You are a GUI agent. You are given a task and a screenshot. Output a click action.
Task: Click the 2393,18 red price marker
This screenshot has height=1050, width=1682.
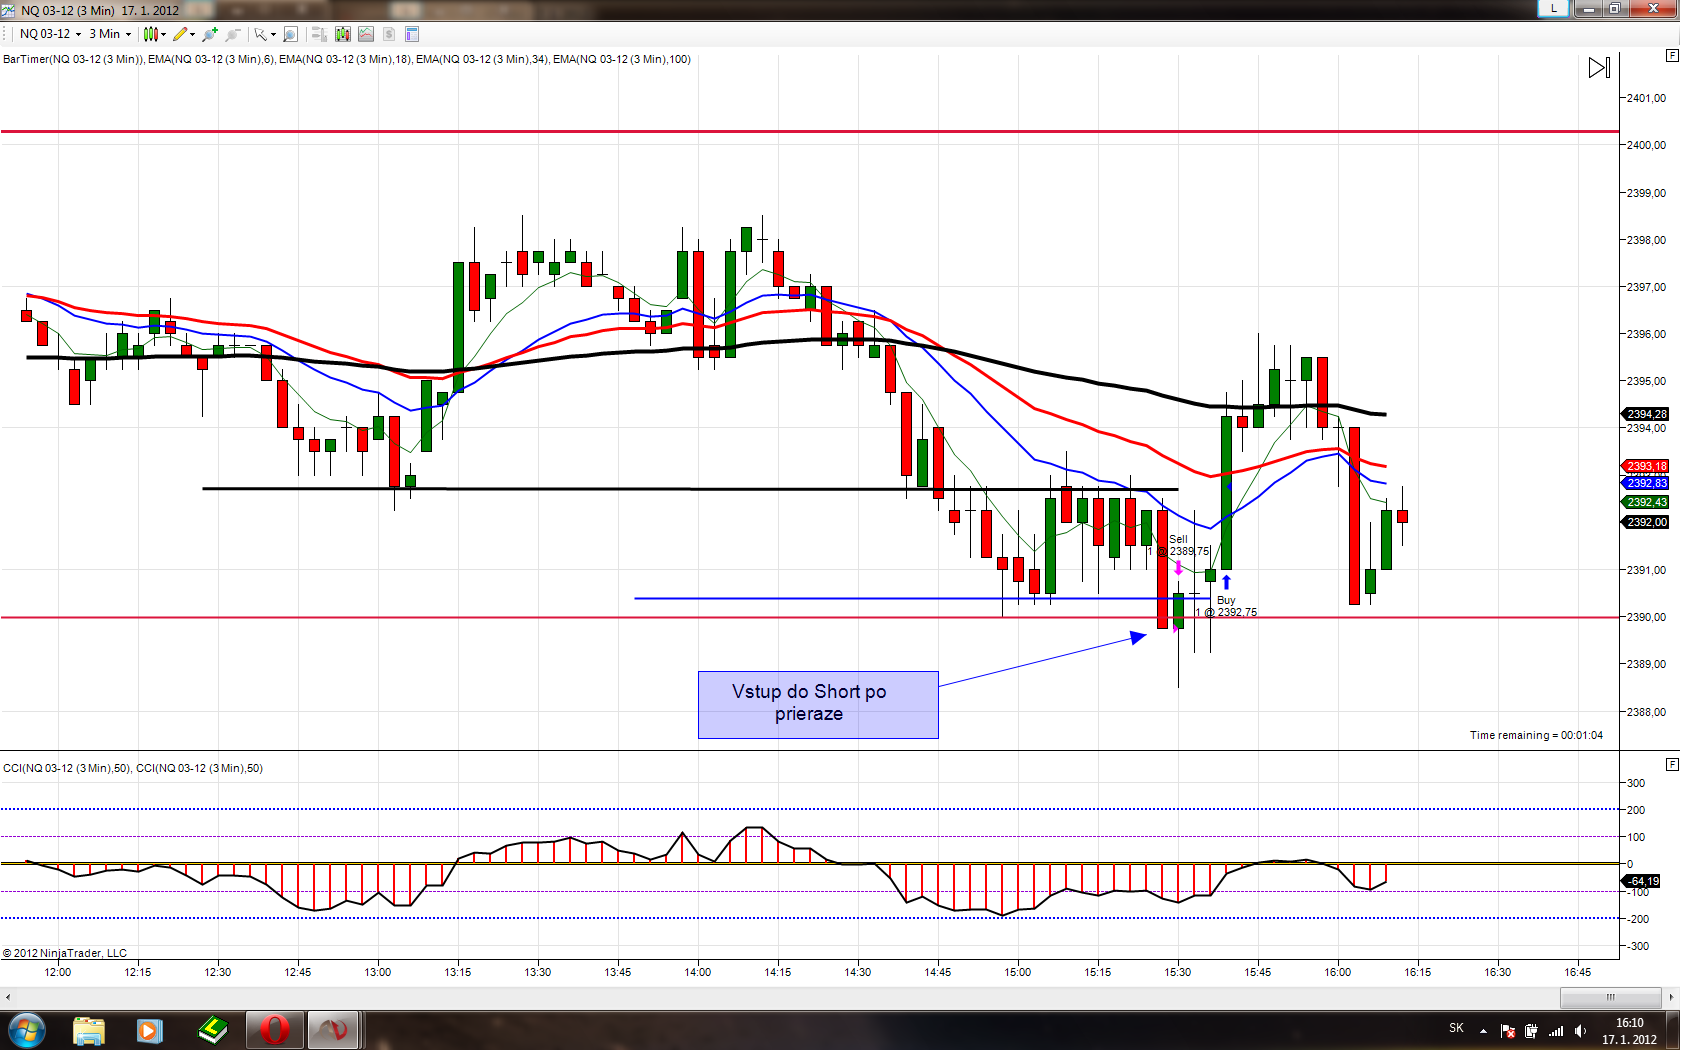click(1645, 466)
